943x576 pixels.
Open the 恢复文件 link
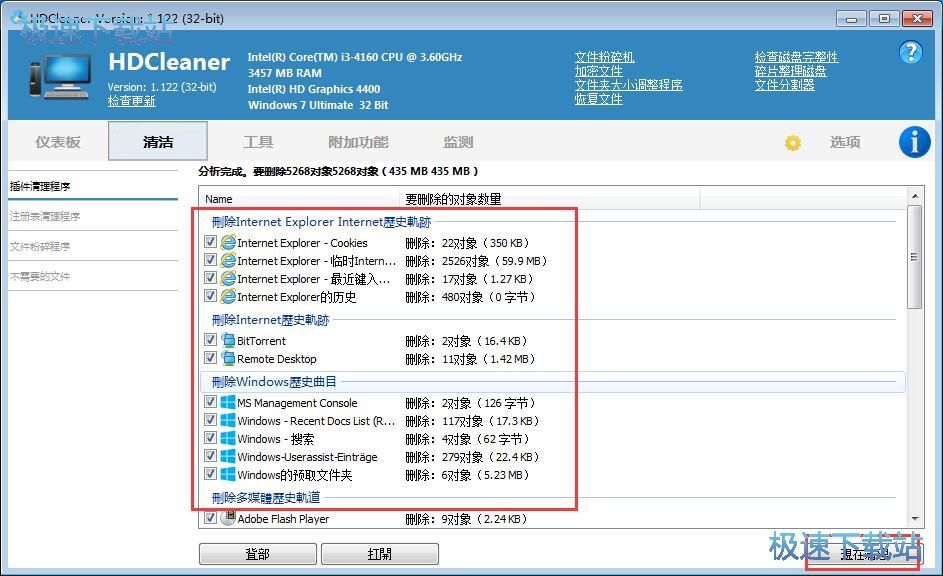[598, 99]
